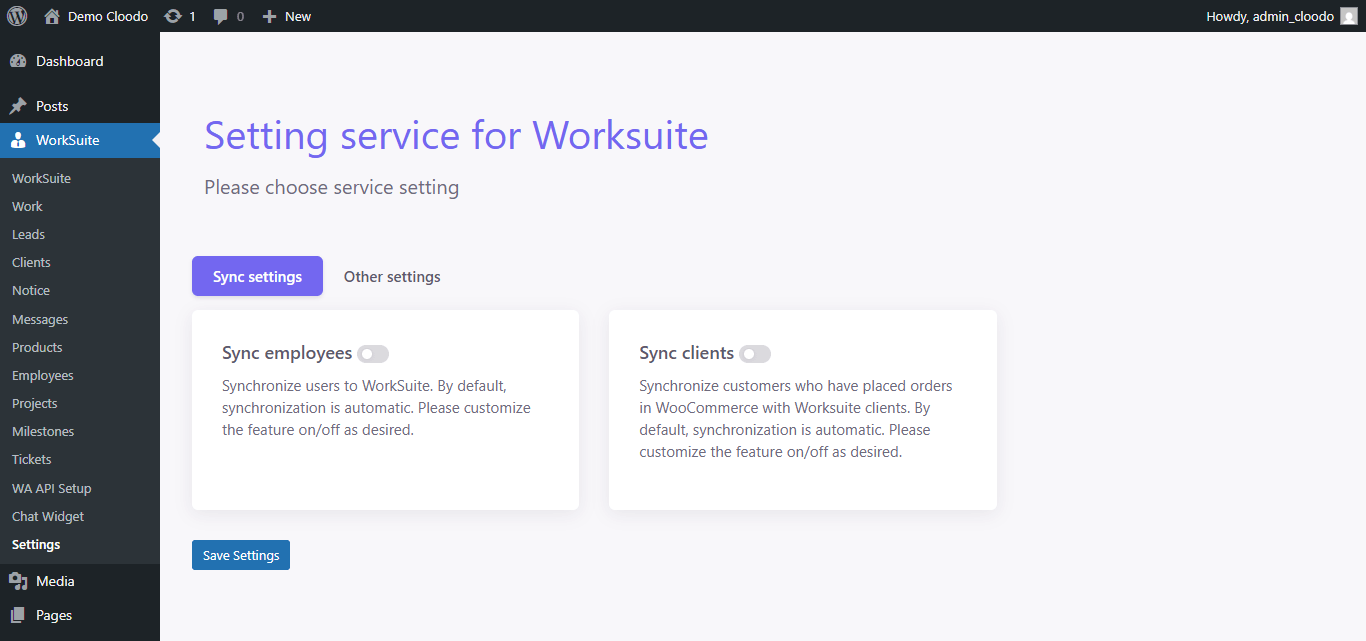Viewport: 1366px width, 641px height.
Task: Switch to the Other settings tab
Action: coord(392,276)
